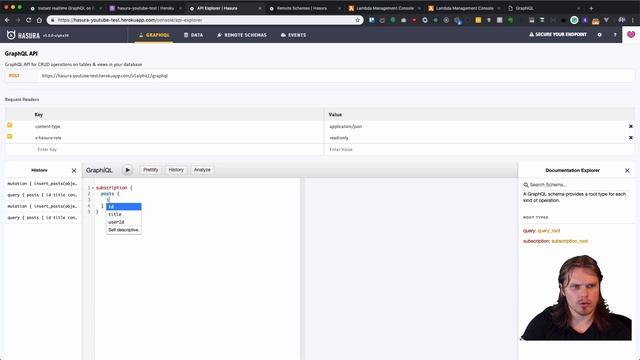Open the subscription_root type link
This screenshot has height=360, width=640.
[569, 241]
